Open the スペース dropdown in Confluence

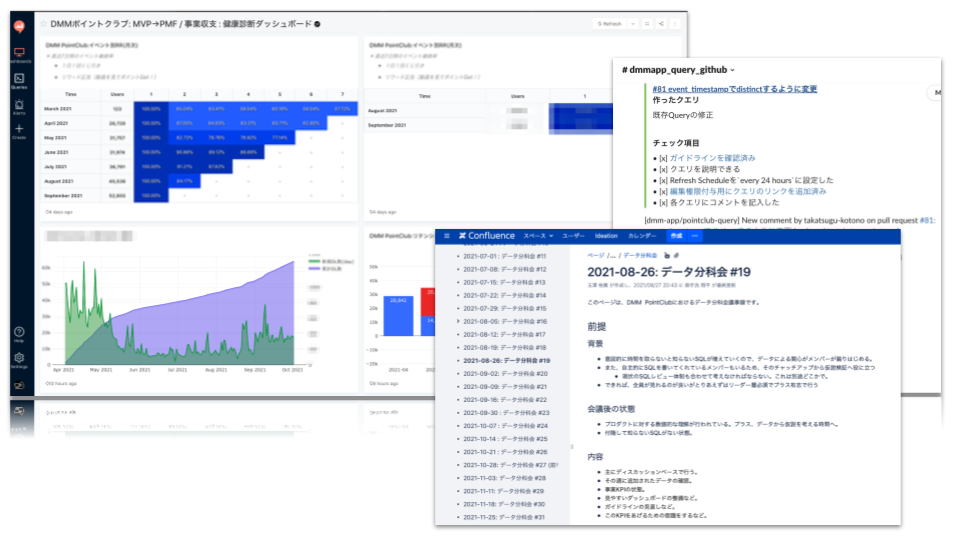[x=538, y=236]
